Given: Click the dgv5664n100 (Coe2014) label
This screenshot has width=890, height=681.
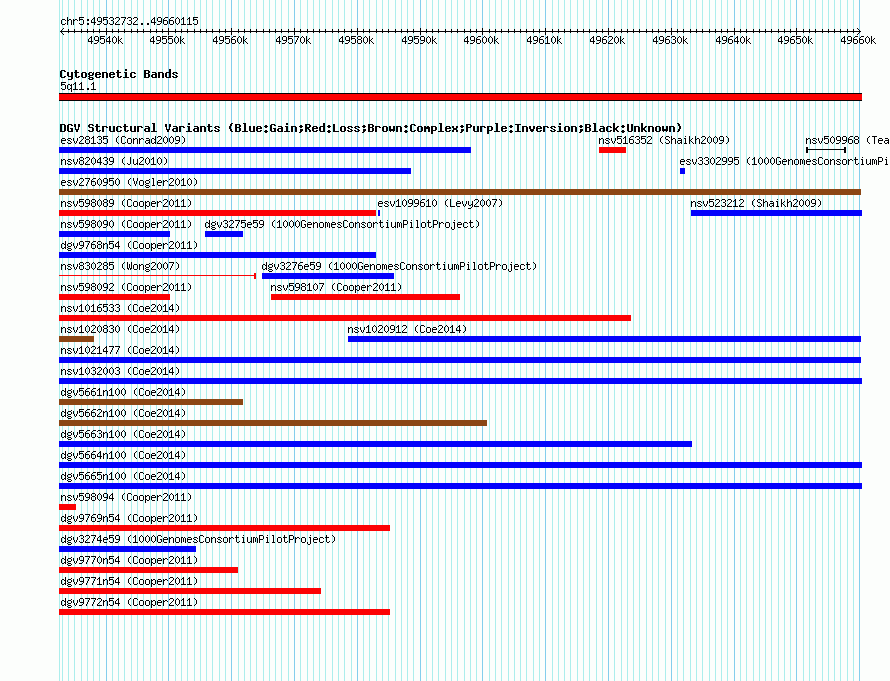Looking at the screenshot, I should [123, 455].
